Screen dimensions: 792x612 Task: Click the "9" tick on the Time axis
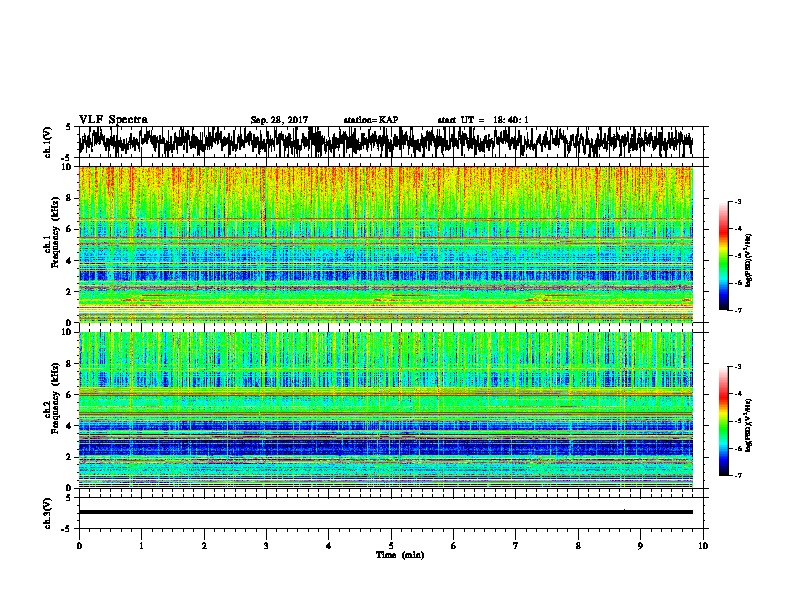(640, 546)
